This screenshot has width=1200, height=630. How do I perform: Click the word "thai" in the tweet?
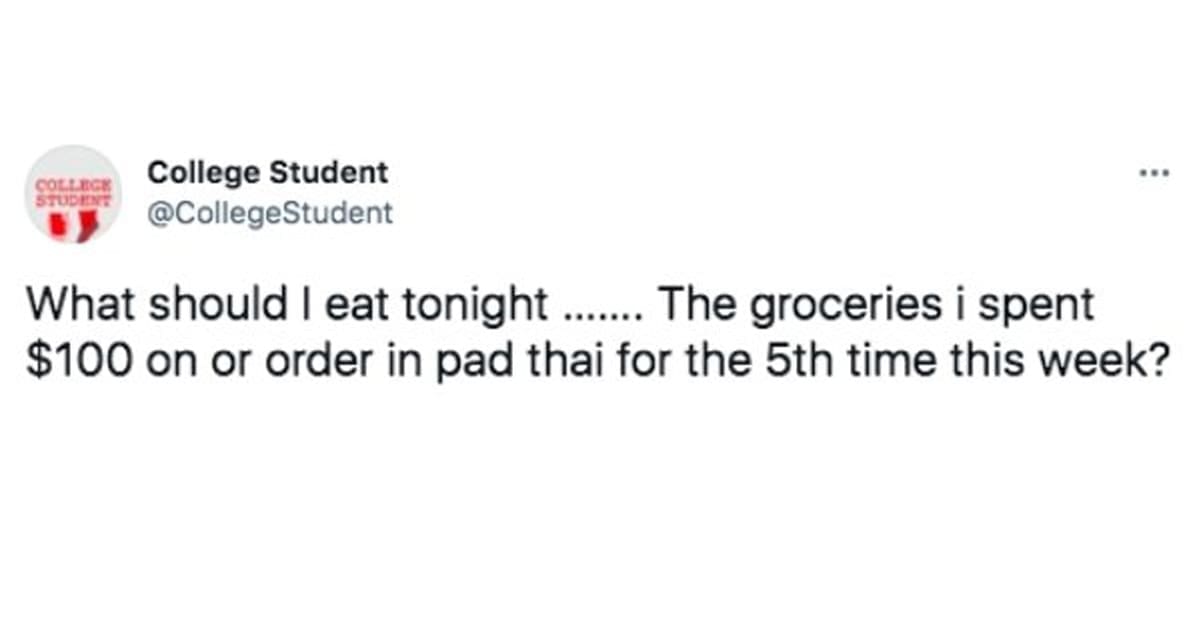[546, 359]
